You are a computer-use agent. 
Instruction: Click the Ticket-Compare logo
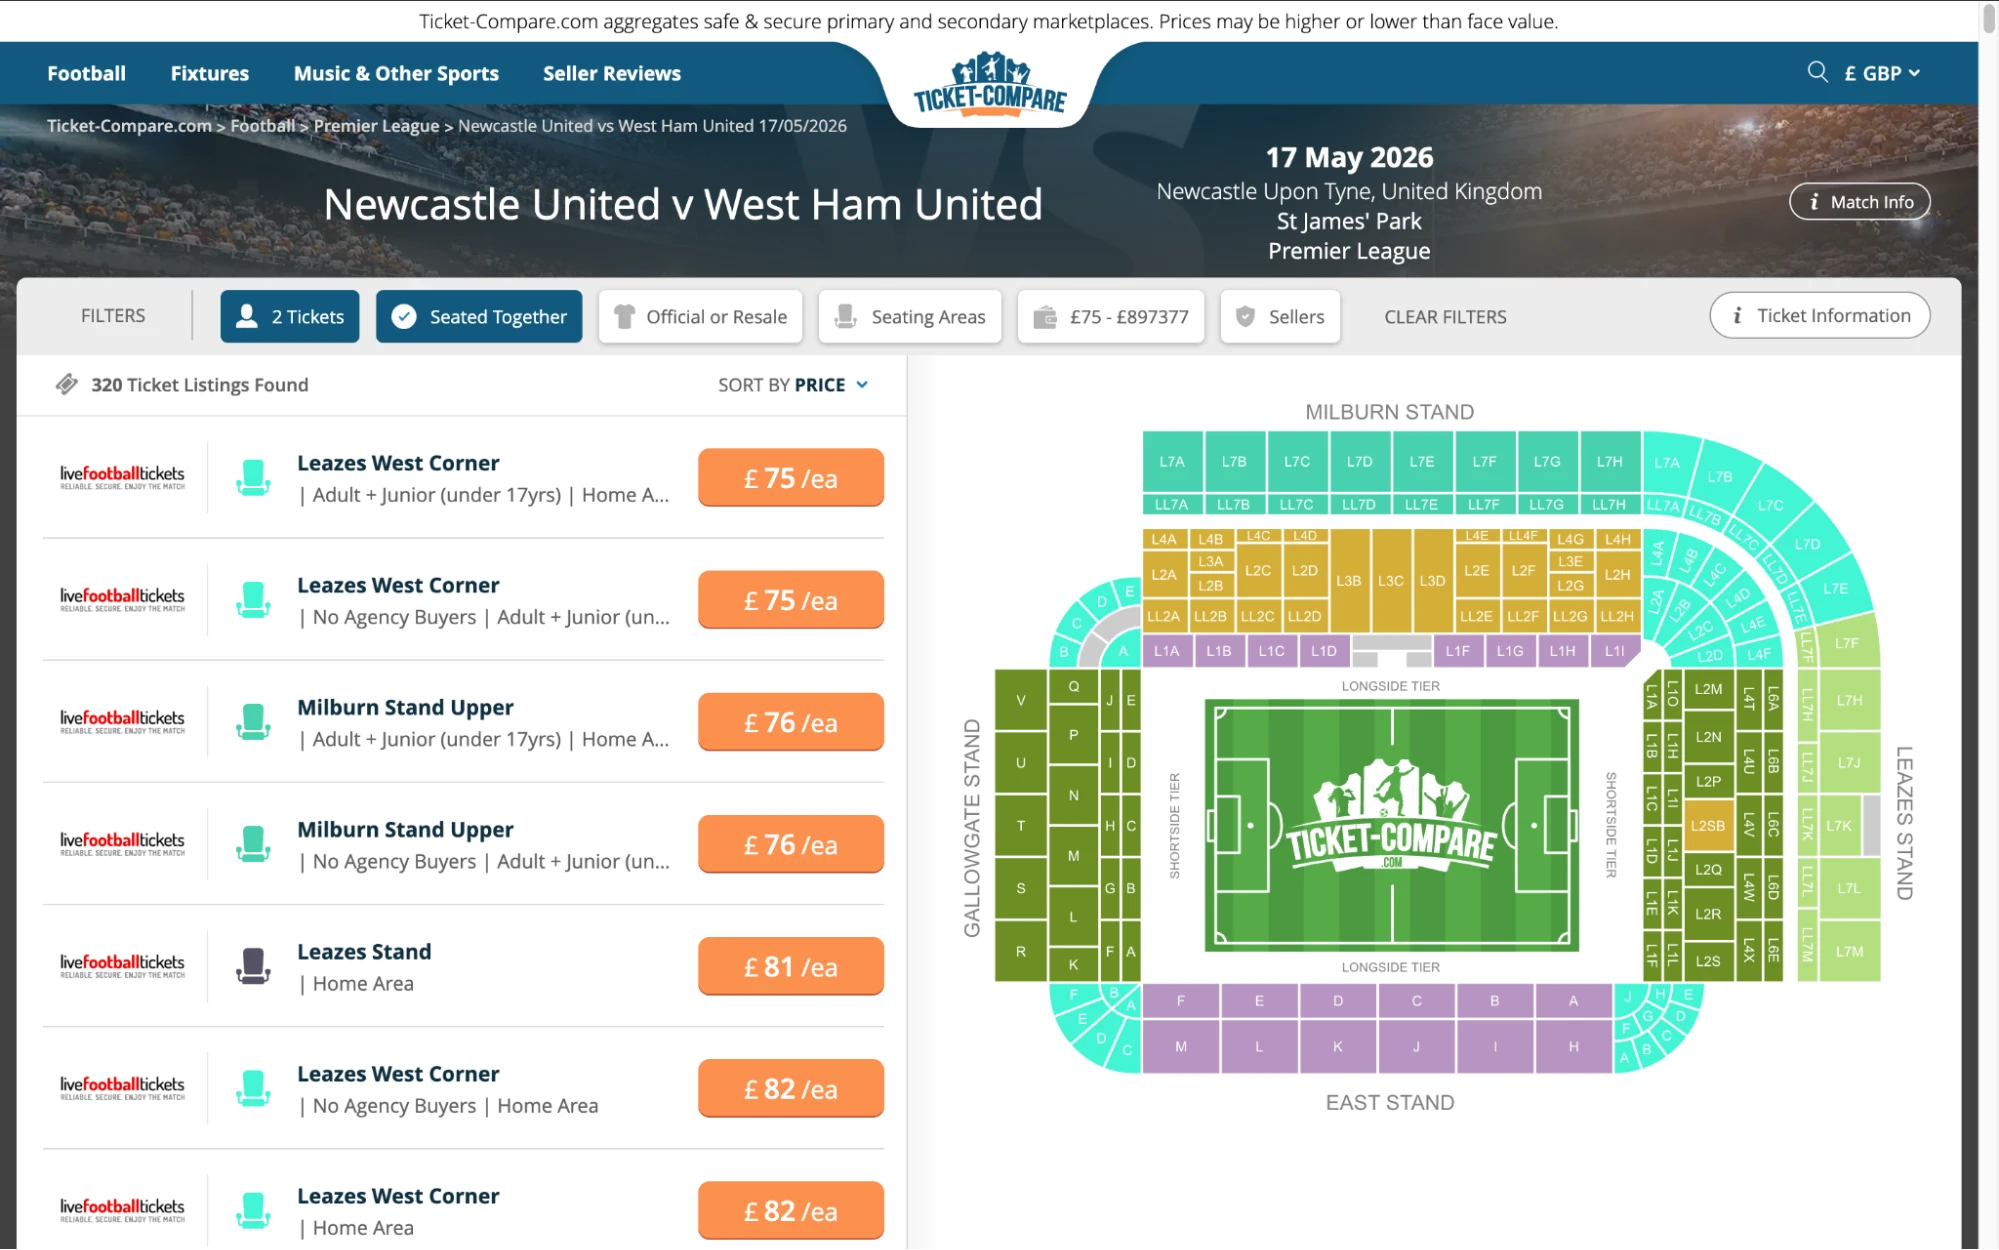click(988, 88)
